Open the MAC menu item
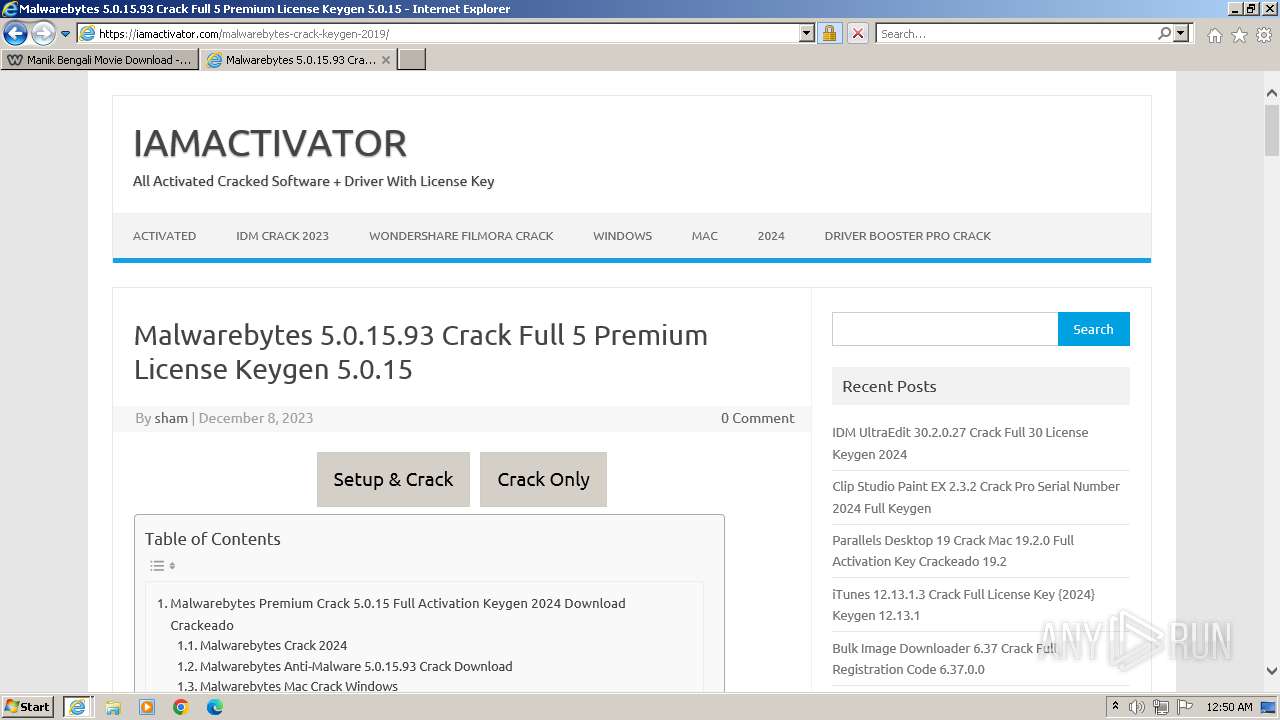 click(705, 236)
